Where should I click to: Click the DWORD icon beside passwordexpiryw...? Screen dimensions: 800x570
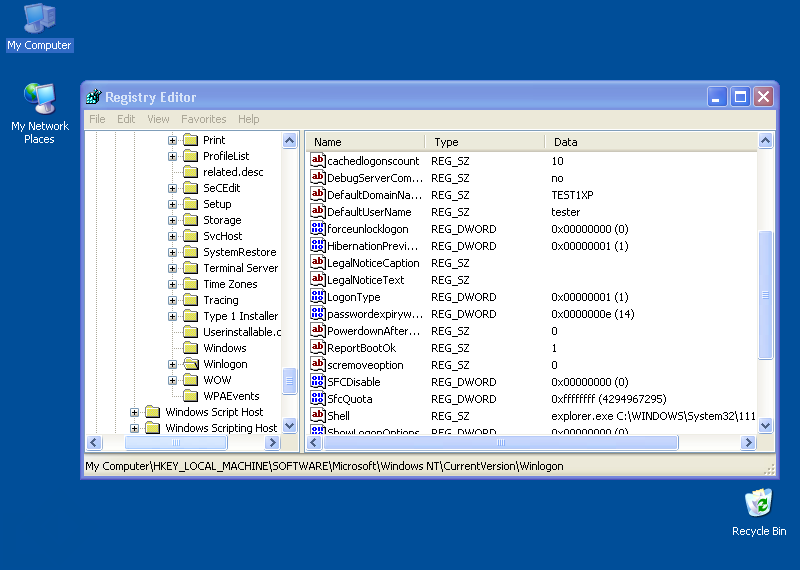317,314
